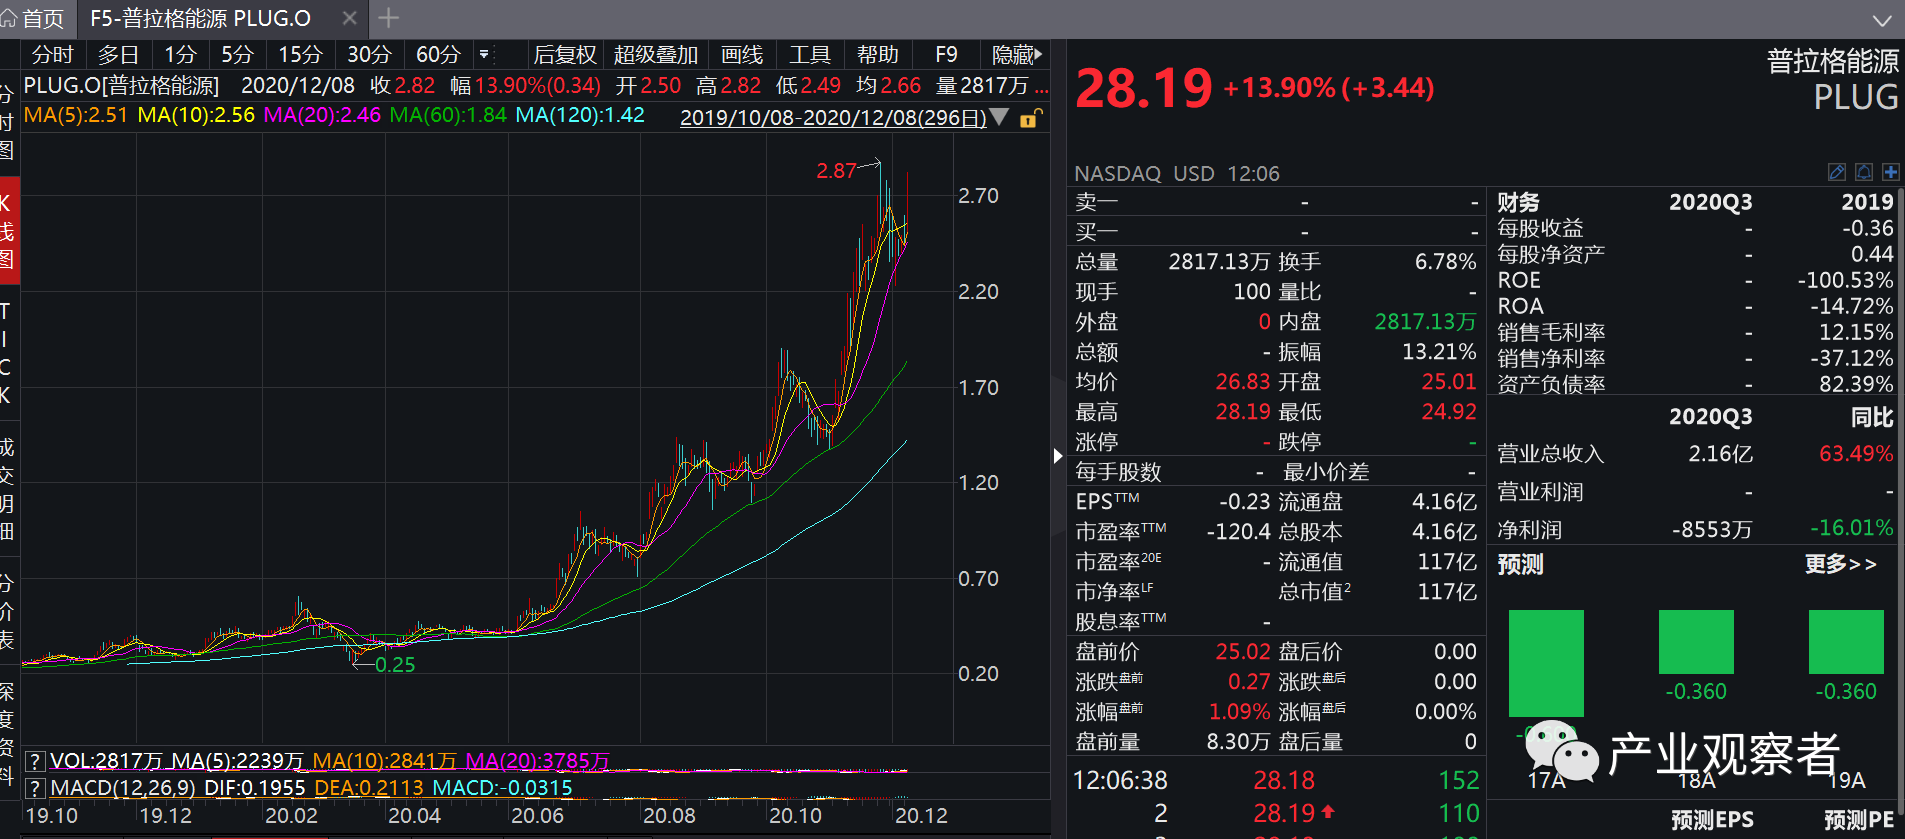
Task: Add stock to watchlist with blue plus icon
Action: click(x=1890, y=172)
